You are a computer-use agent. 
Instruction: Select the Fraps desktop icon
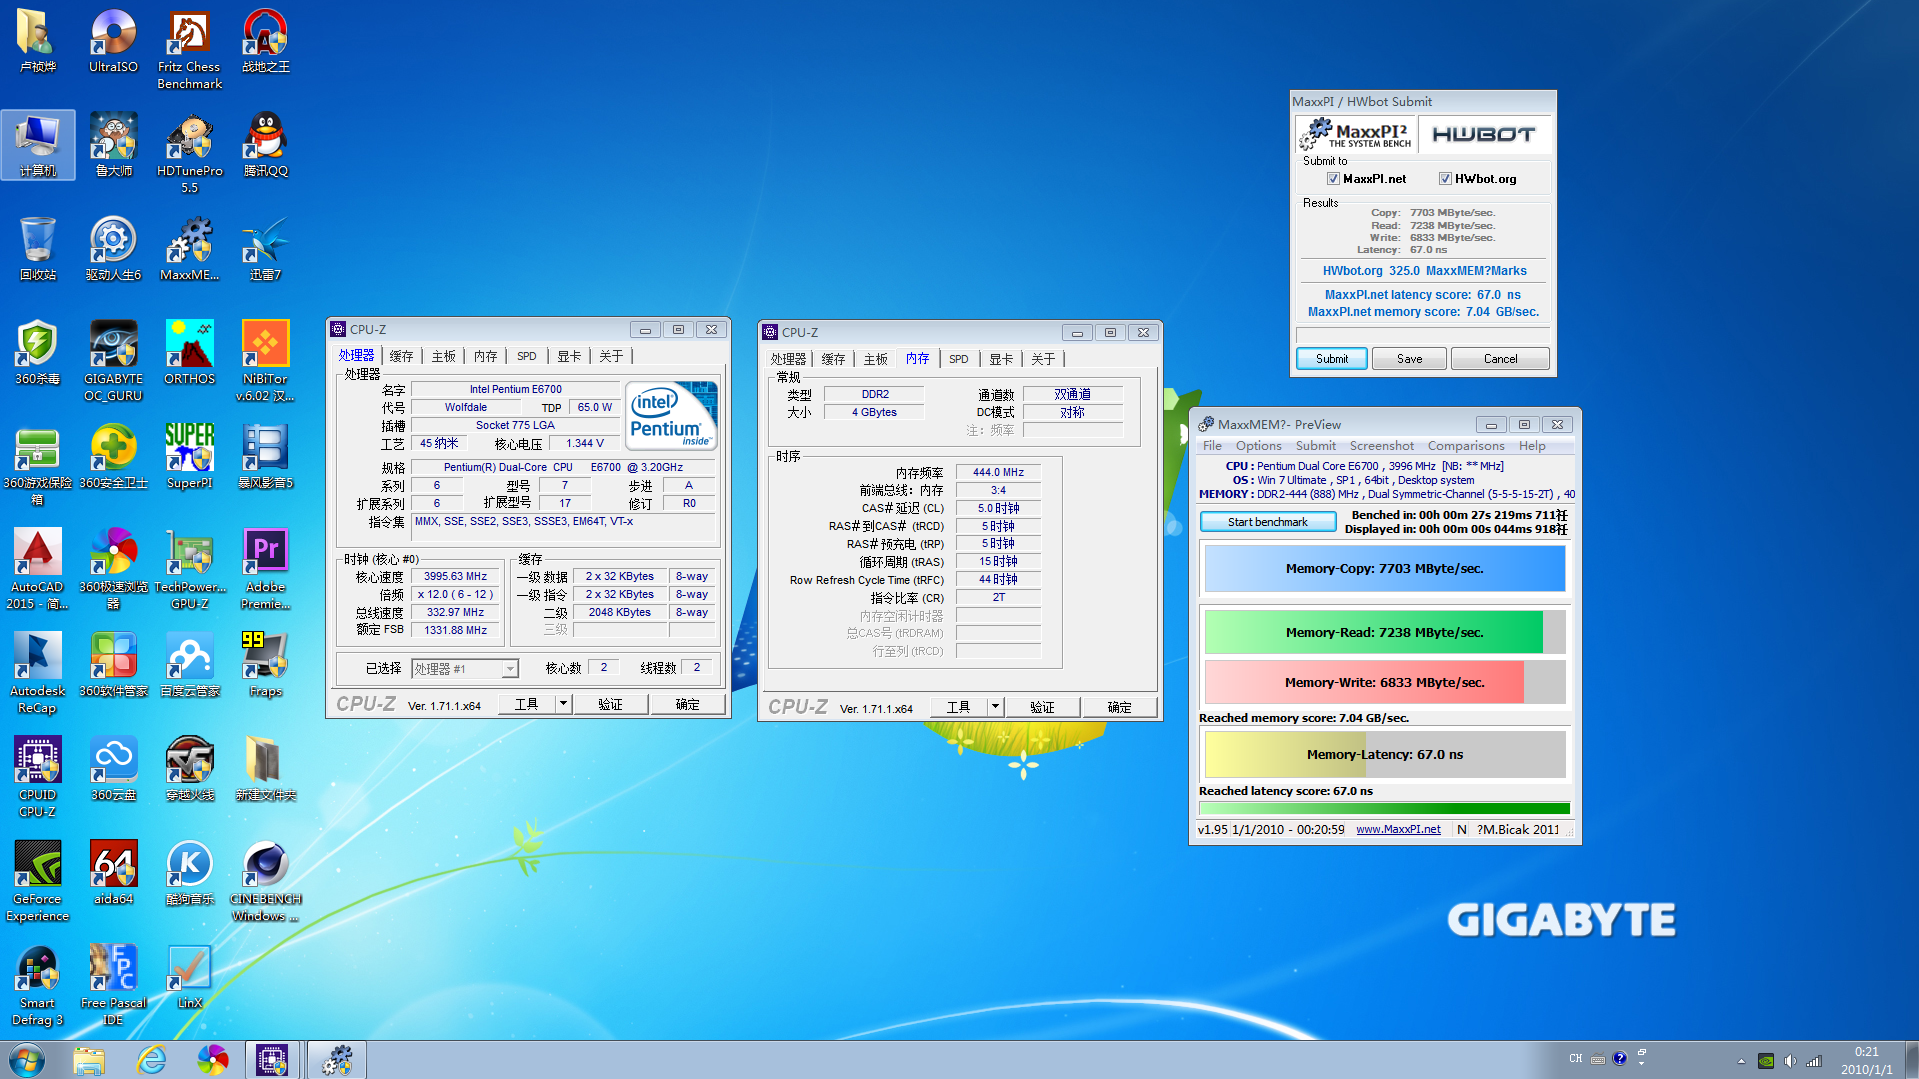pyautogui.click(x=265, y=666)
